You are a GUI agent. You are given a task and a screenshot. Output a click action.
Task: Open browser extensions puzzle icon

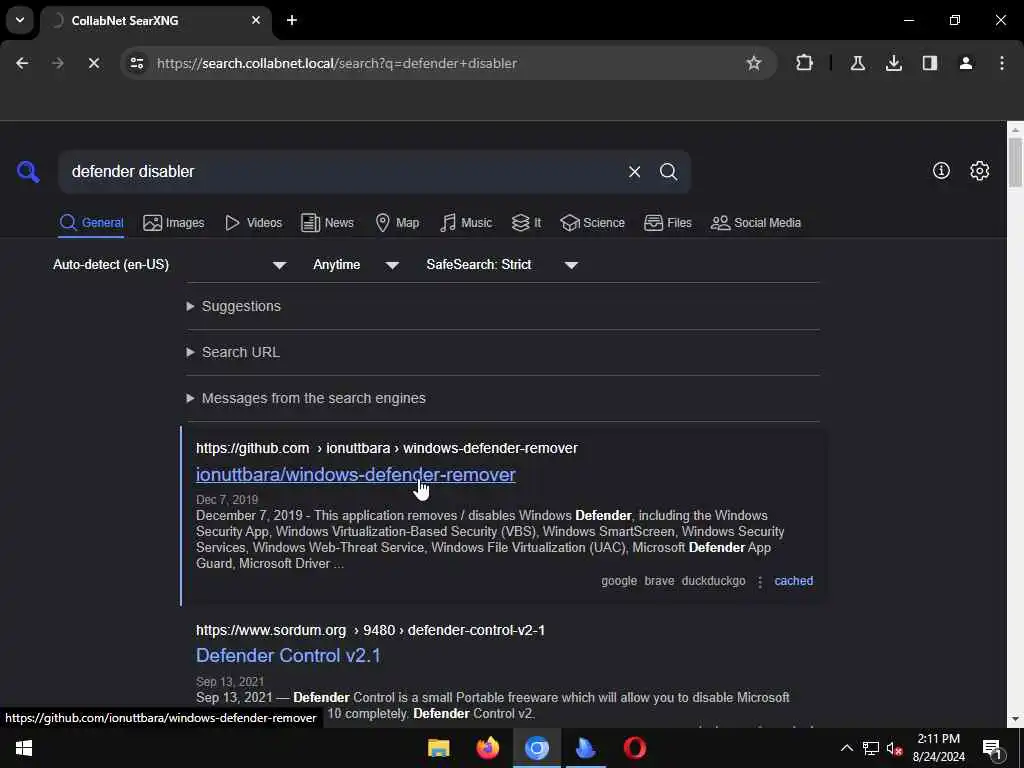coord(805,63)
